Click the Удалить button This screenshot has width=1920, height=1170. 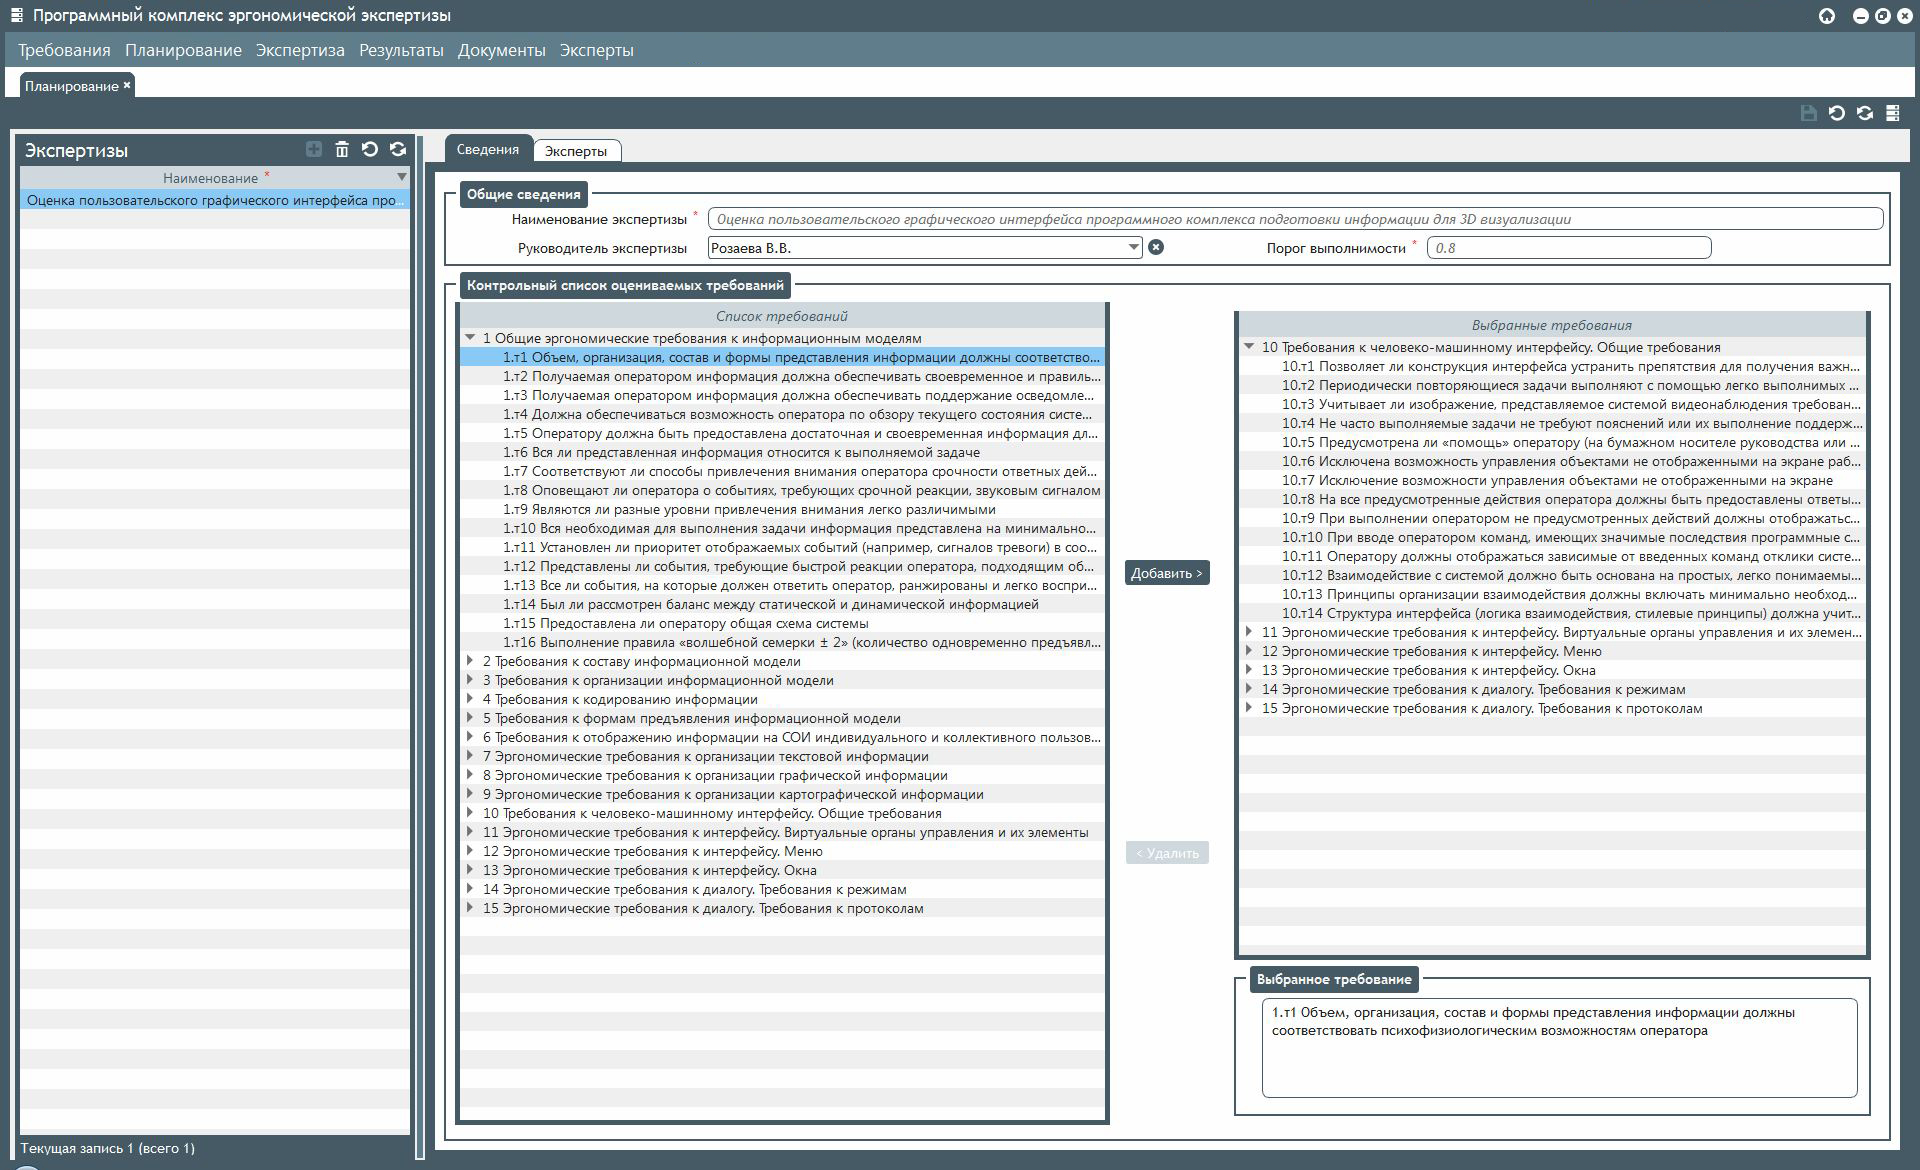tap(1167, 853)
